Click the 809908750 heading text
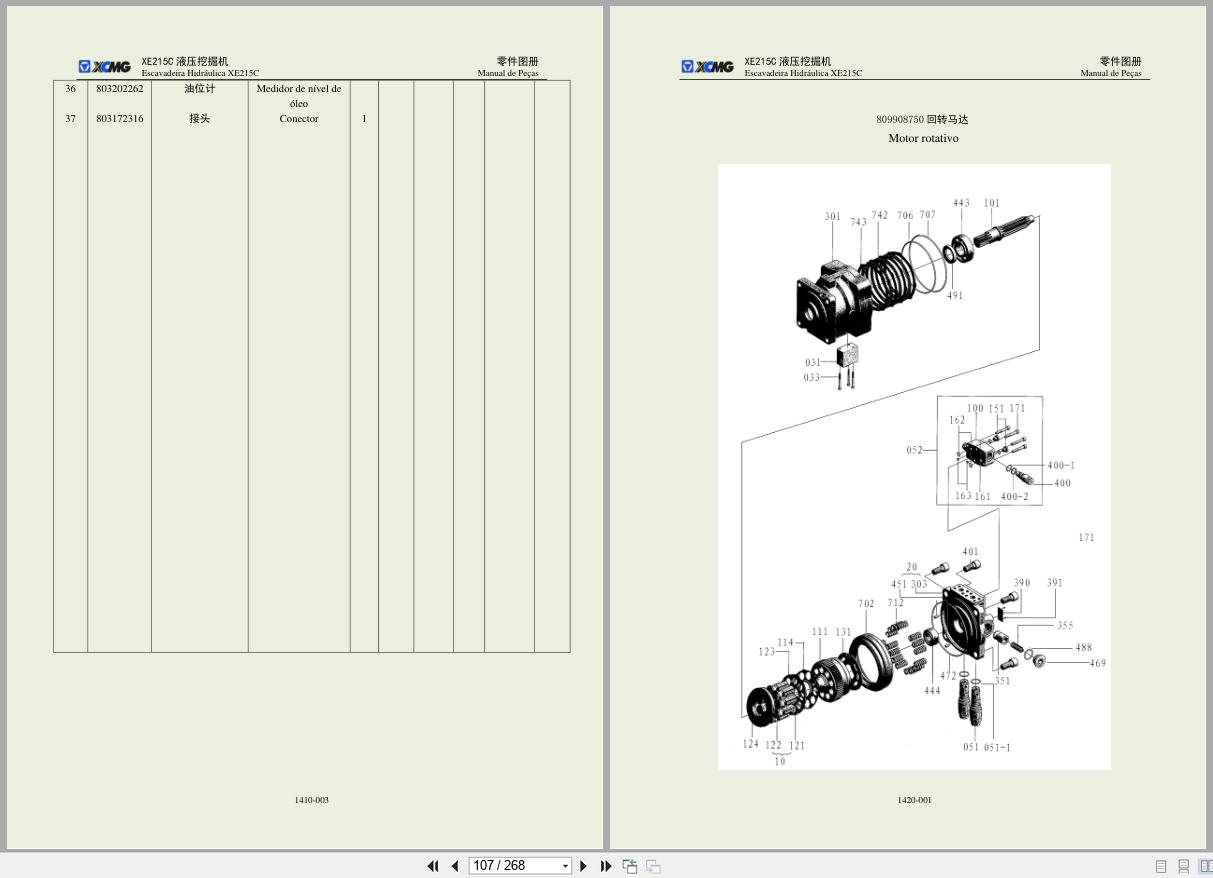Viewport: 1213px width, 878px height. tap(922, 119)
